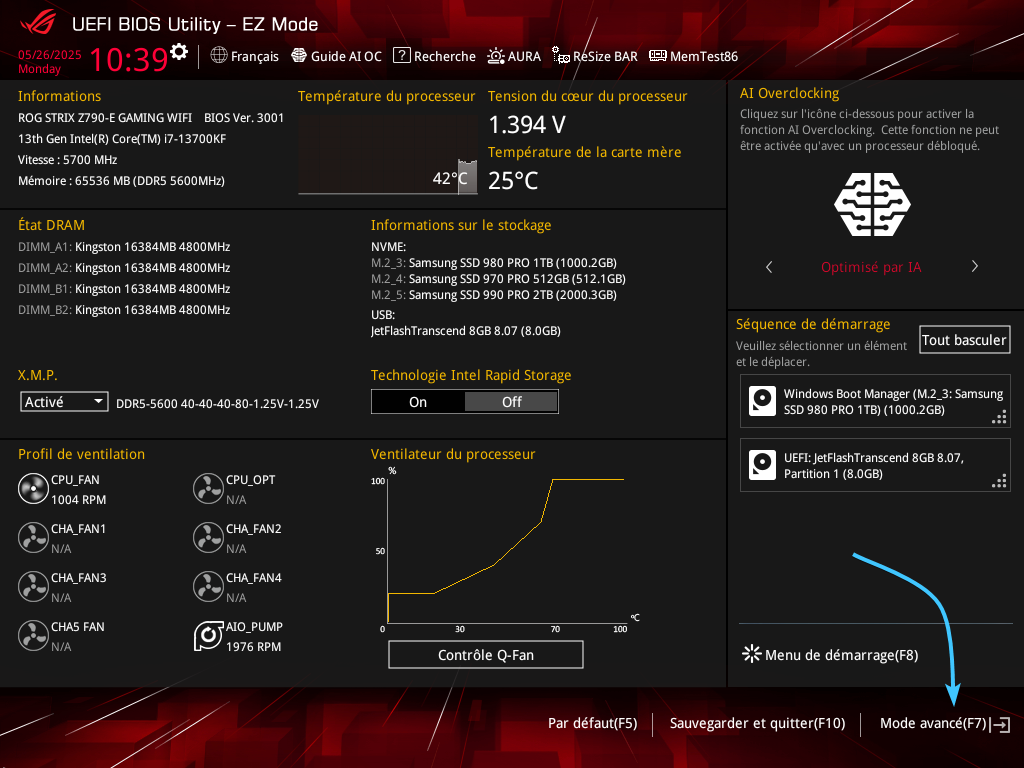This screenshot has height=768, width=1024.
Task: Go to next AI Overclocking option
Action: coord(974,266)
